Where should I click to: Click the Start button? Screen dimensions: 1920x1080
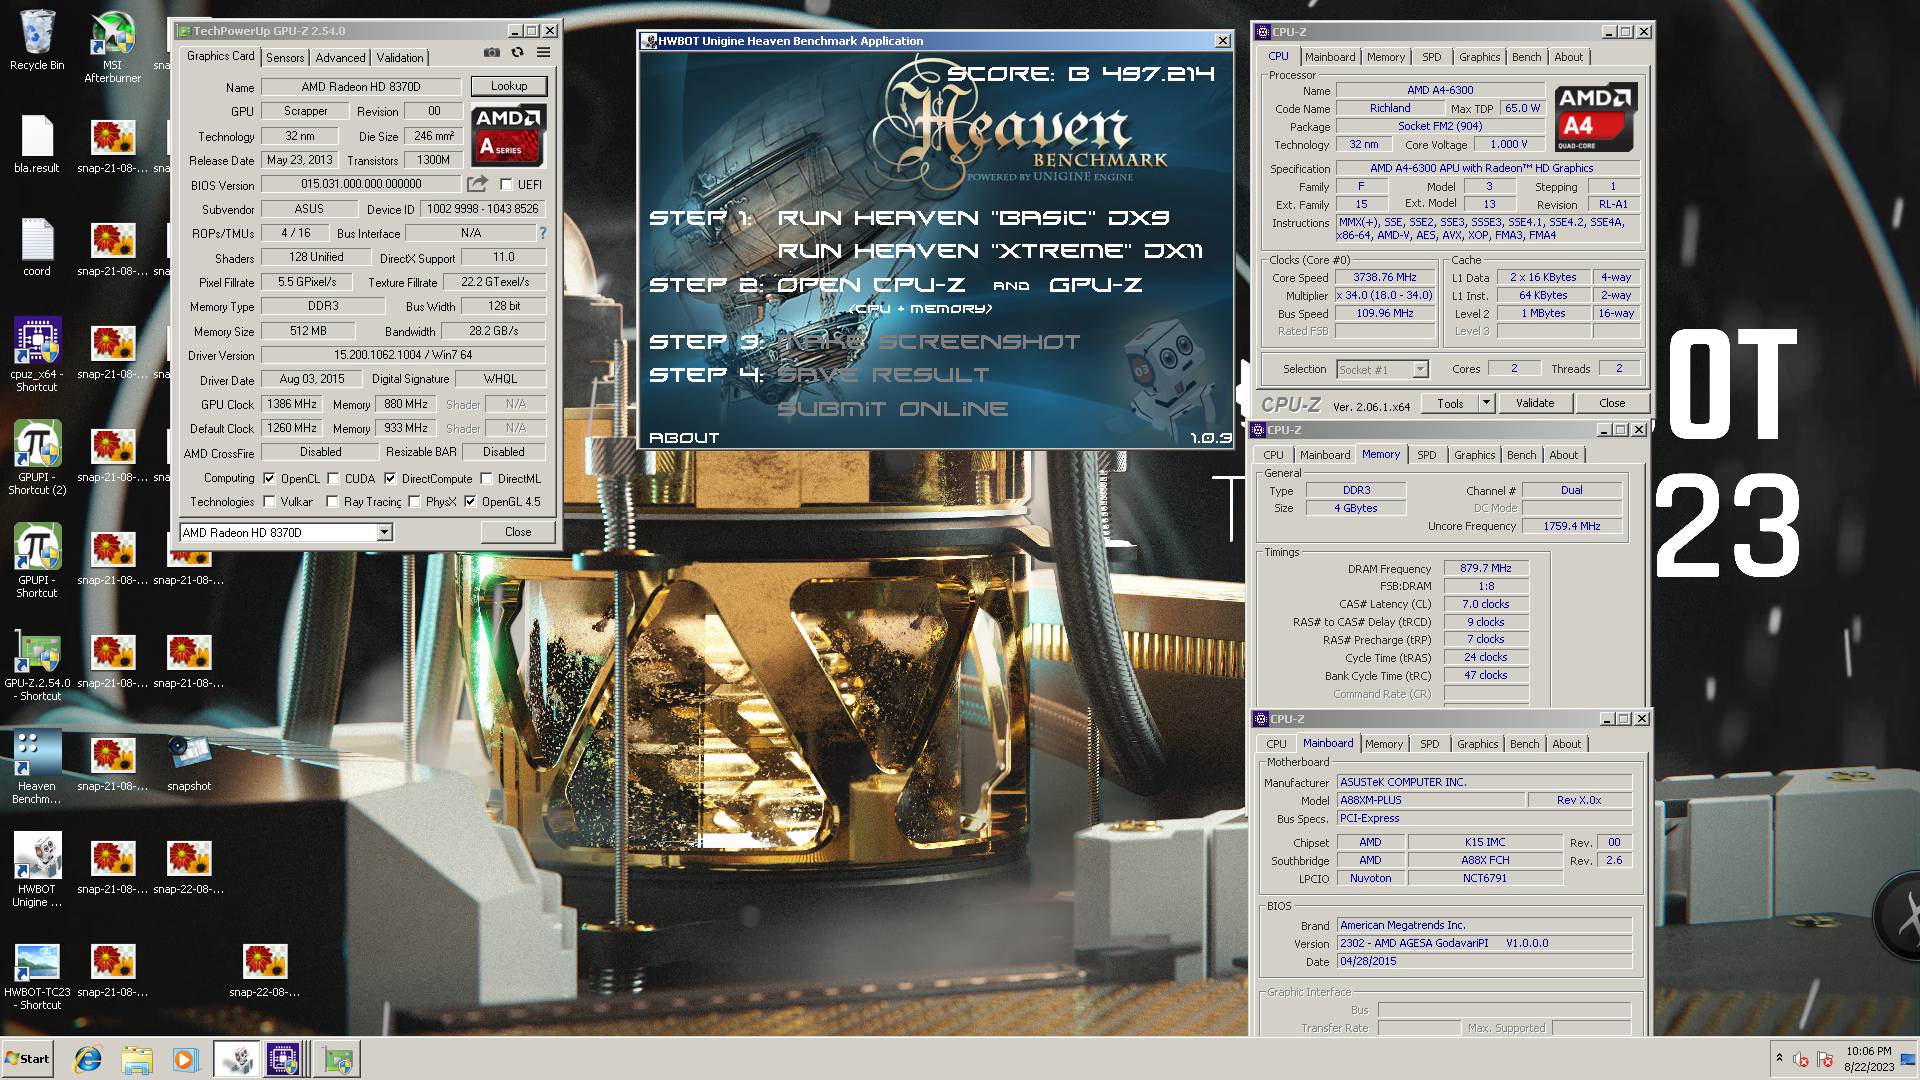tap(28, 1059)
